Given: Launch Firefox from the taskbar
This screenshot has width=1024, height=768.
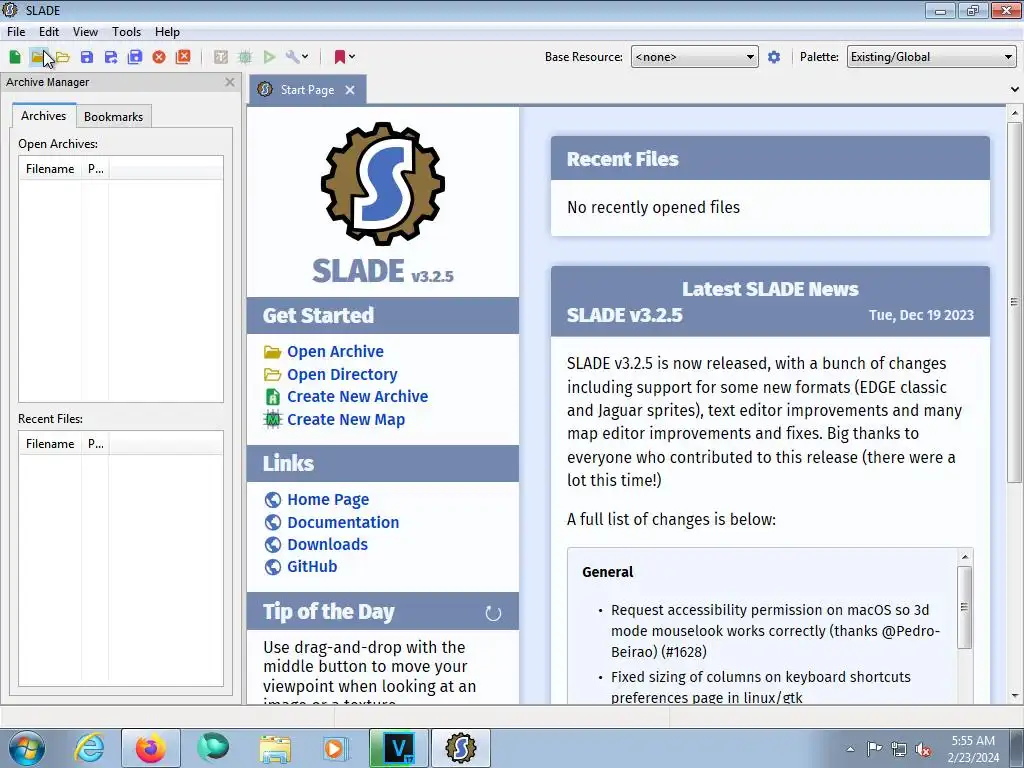Looking at the screenshot, I should (151, 748).
